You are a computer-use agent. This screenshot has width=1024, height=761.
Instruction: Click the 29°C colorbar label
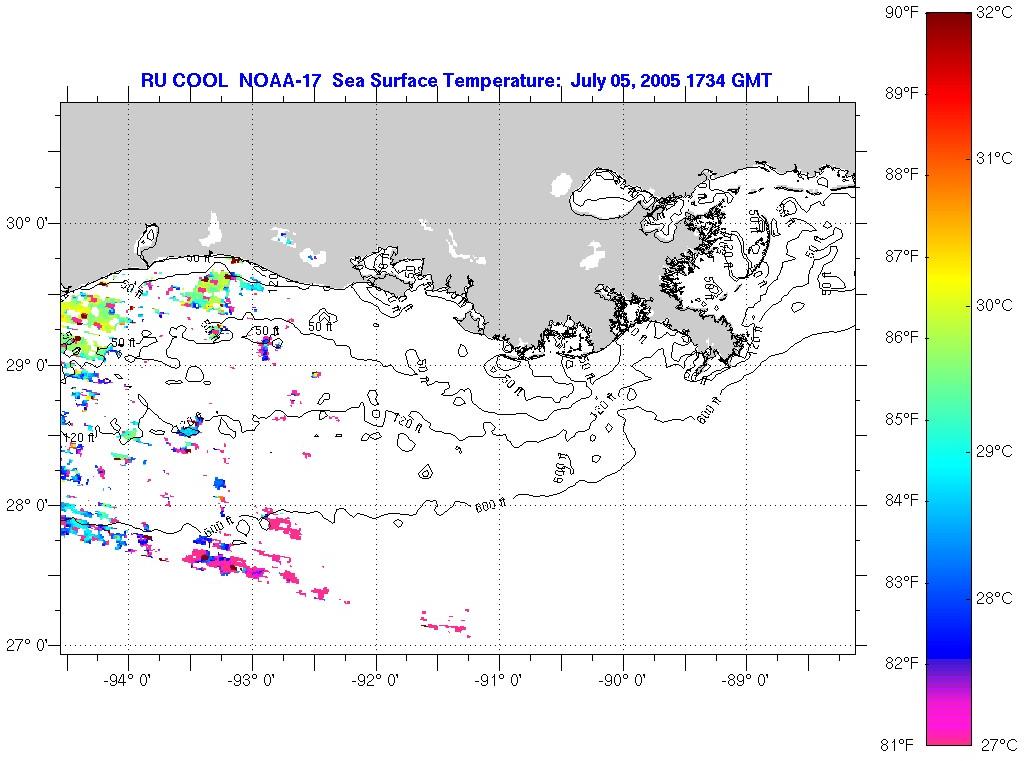(x=995, y=451)
